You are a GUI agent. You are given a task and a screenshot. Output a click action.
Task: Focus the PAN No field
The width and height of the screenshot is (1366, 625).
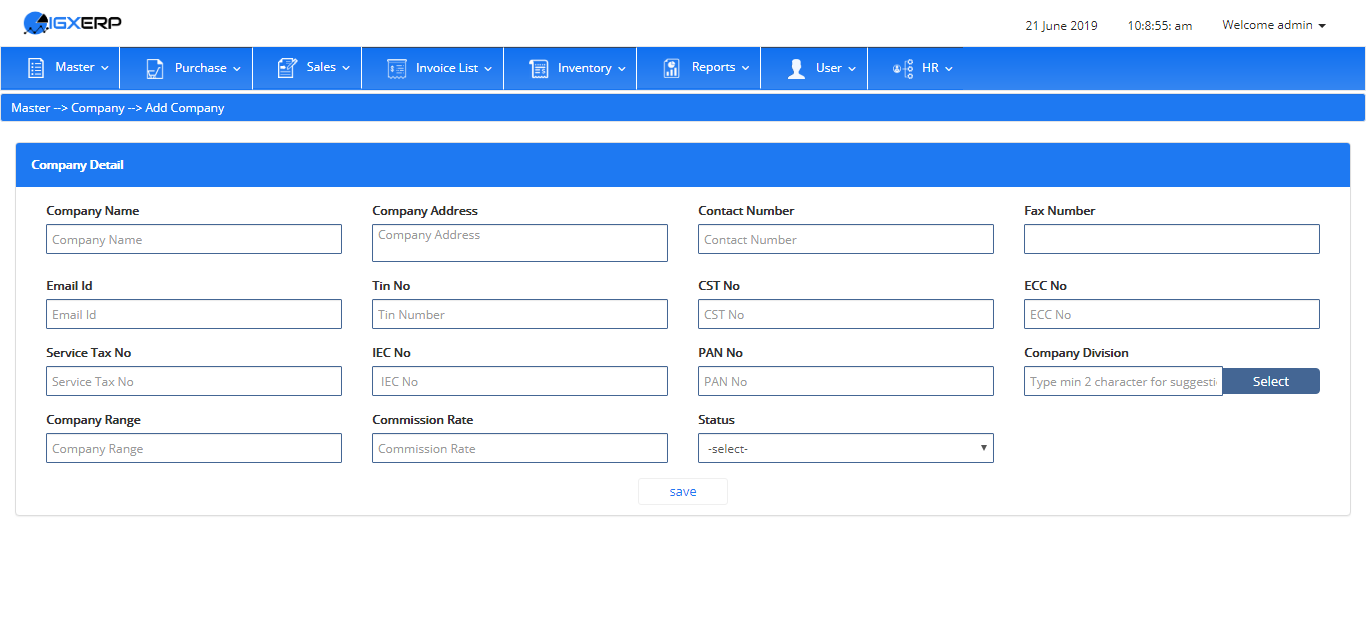[846, 381]
